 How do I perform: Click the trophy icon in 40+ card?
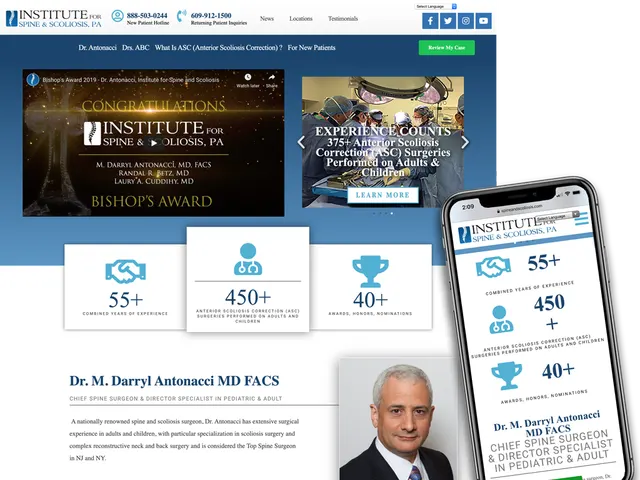(x=370, y=271)
